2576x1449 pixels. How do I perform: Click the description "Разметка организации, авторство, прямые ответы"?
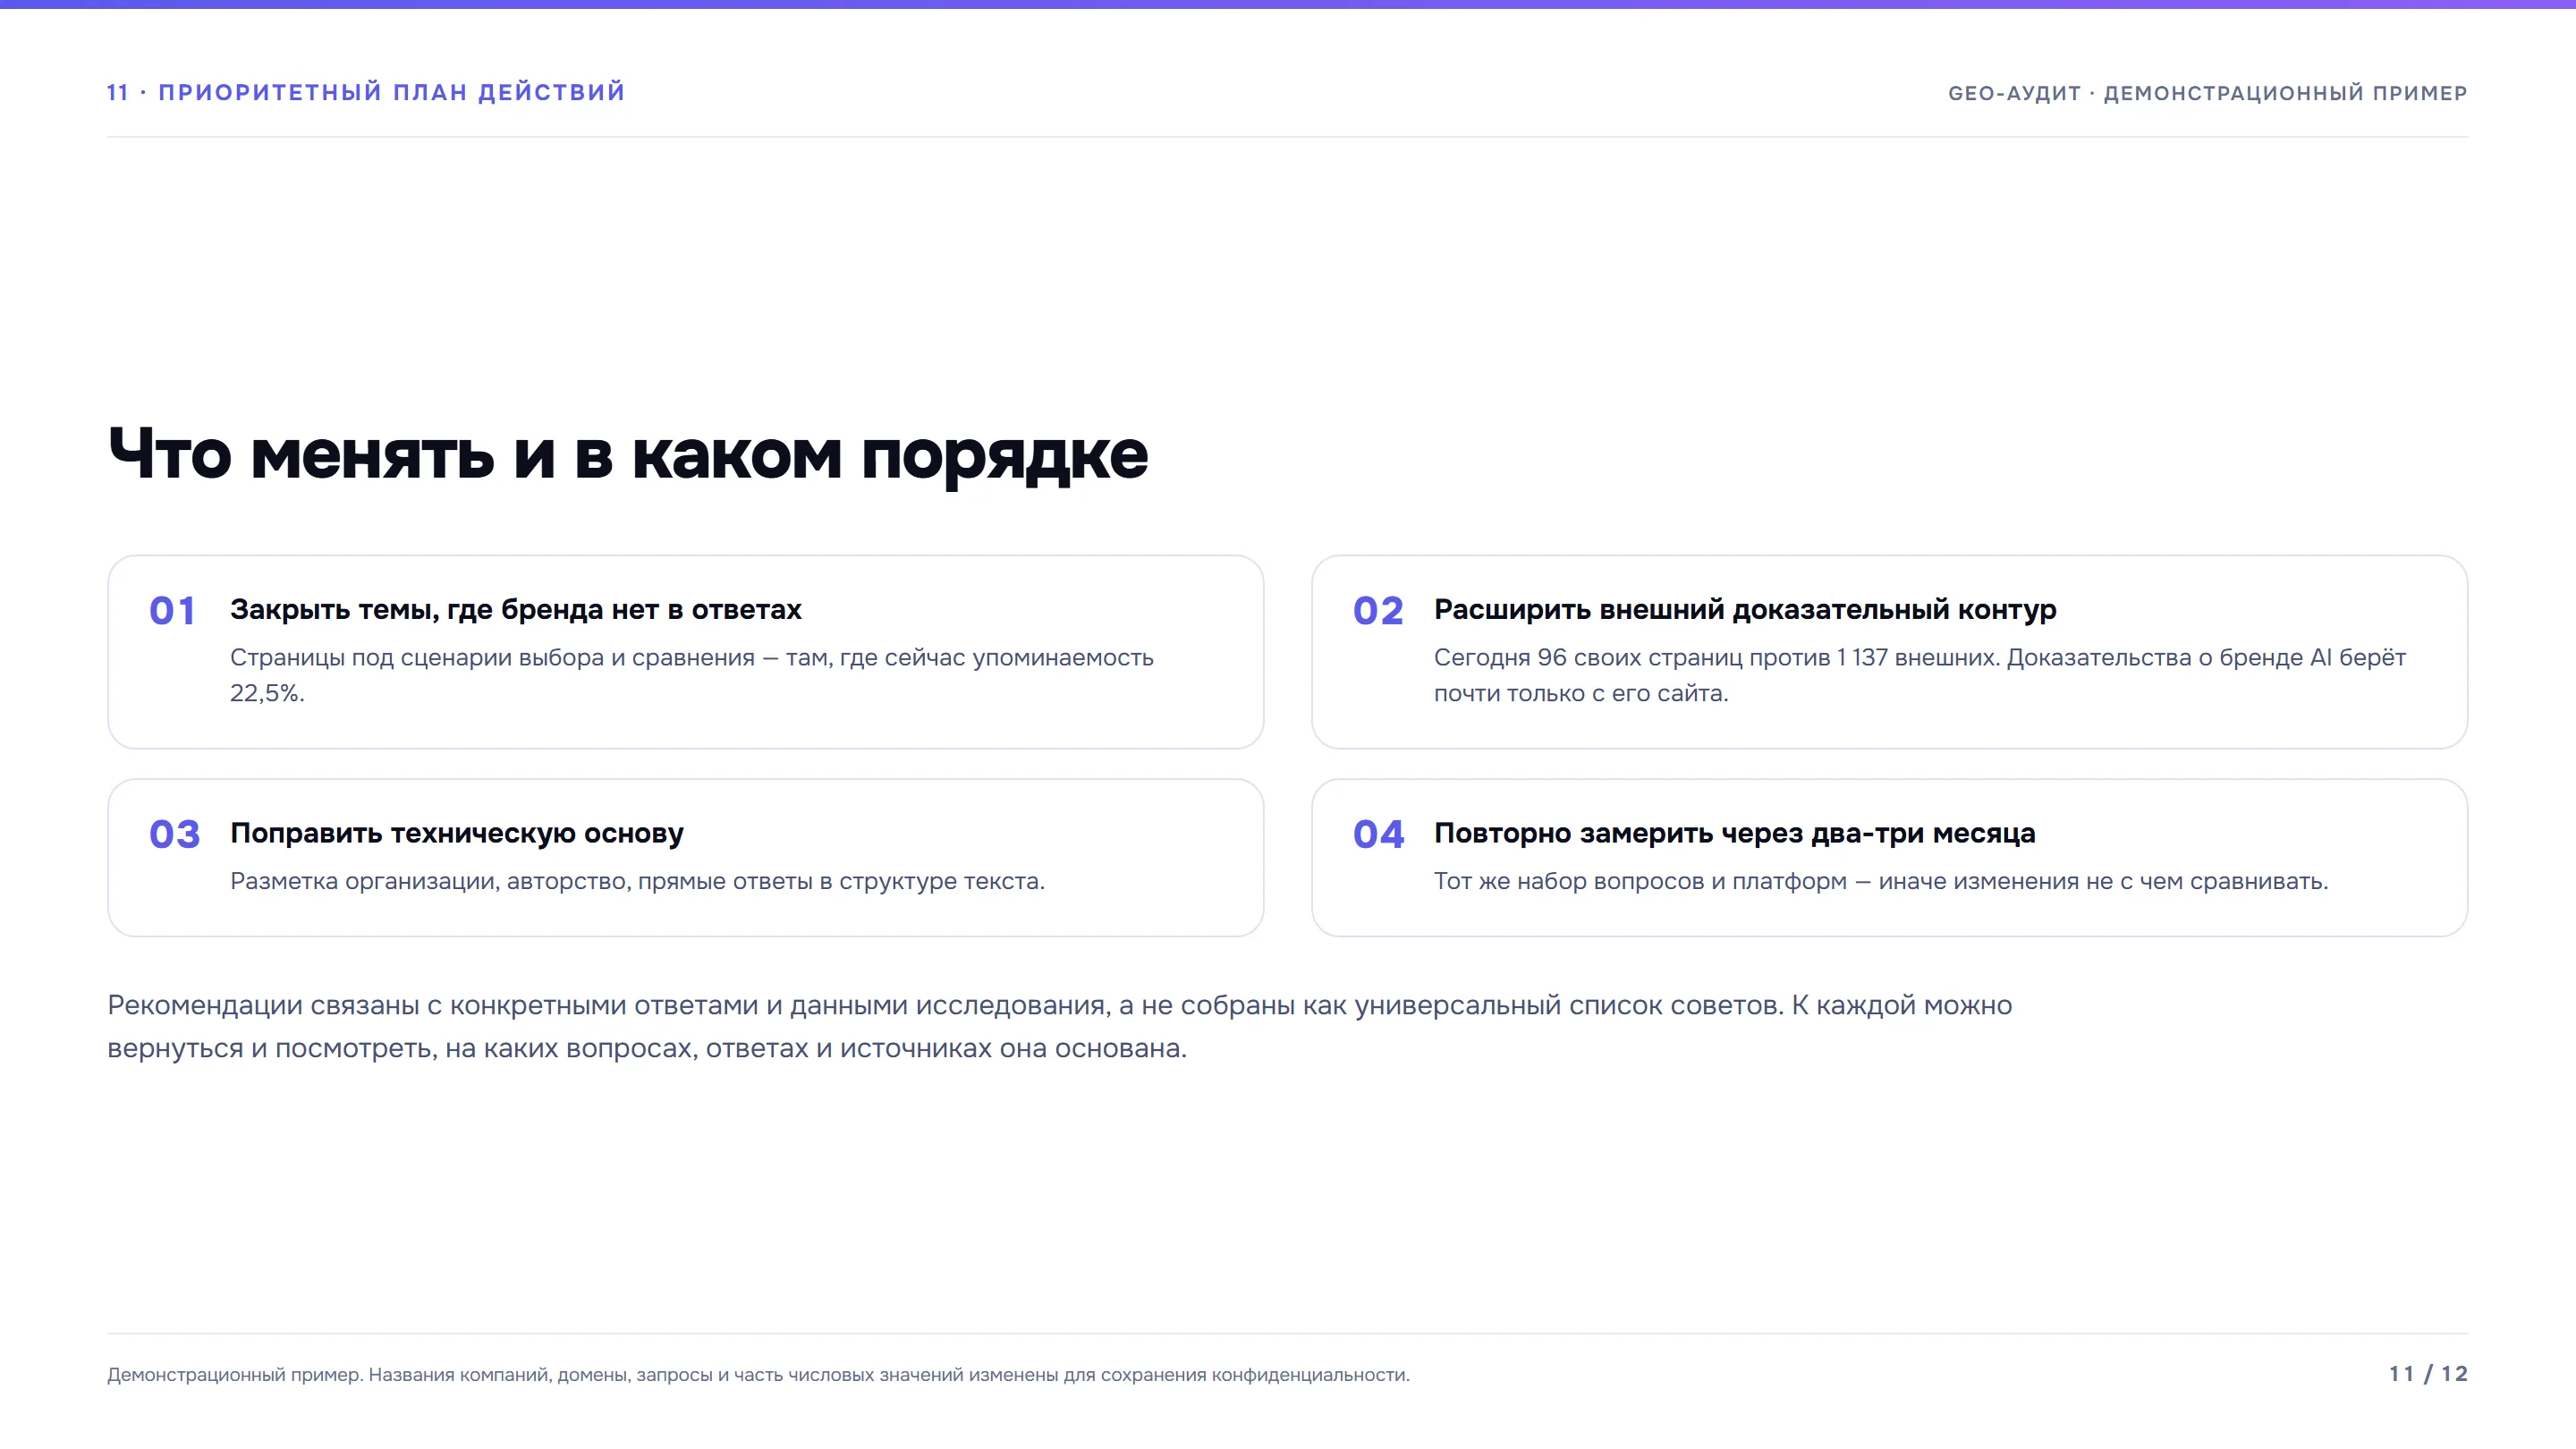(637, 881)
